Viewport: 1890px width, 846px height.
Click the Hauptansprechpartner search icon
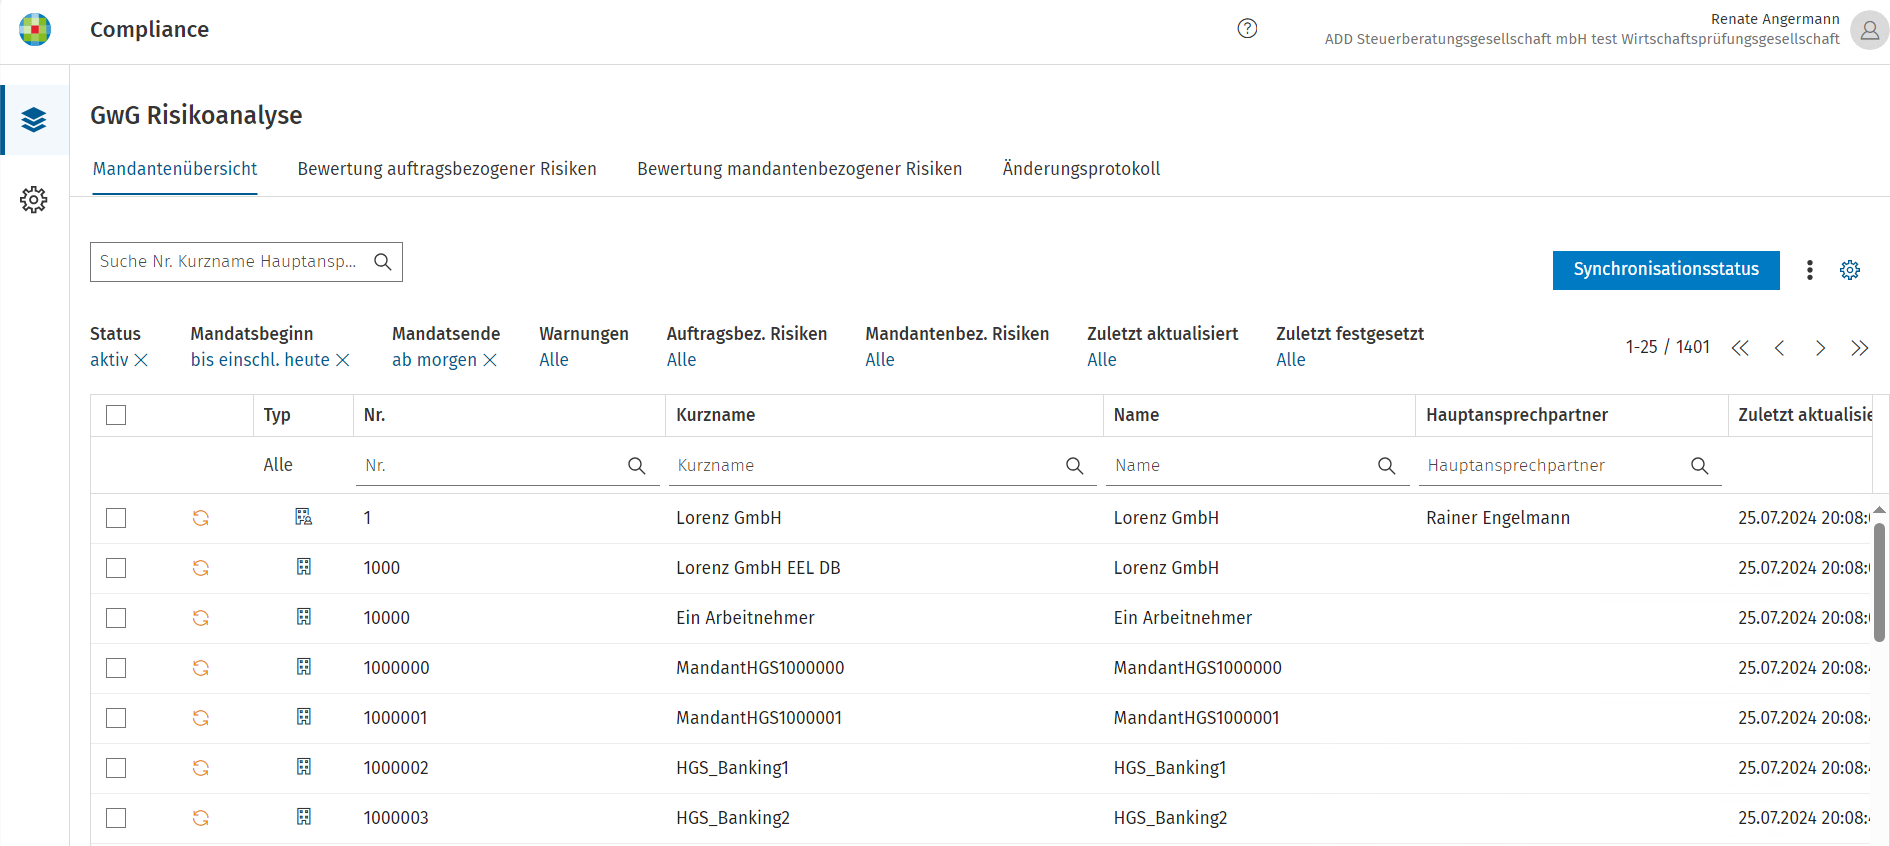1699,466
